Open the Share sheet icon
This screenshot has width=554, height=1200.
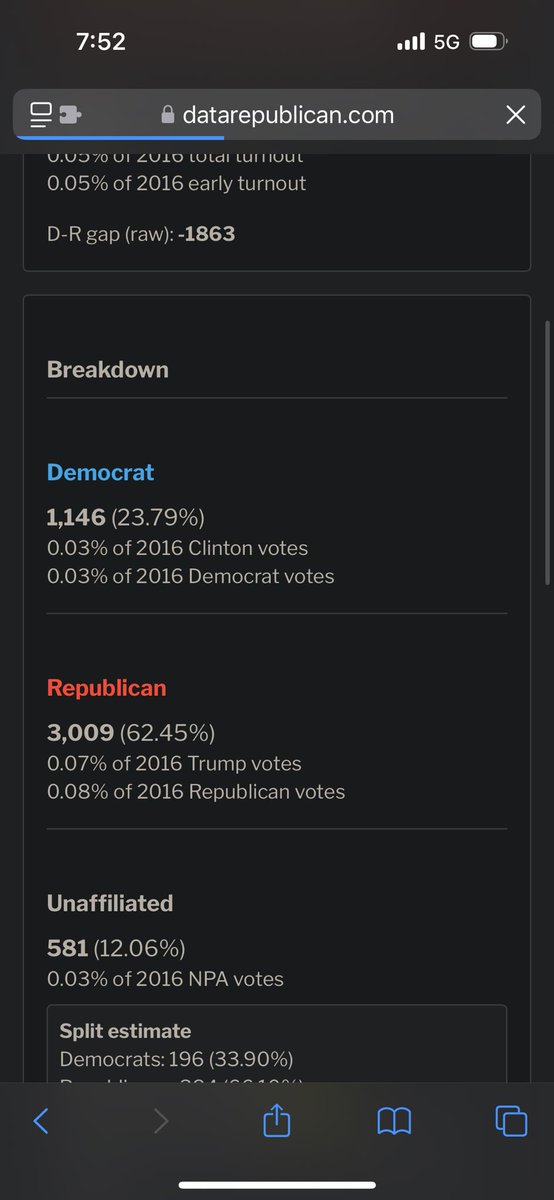[276, 1120]
